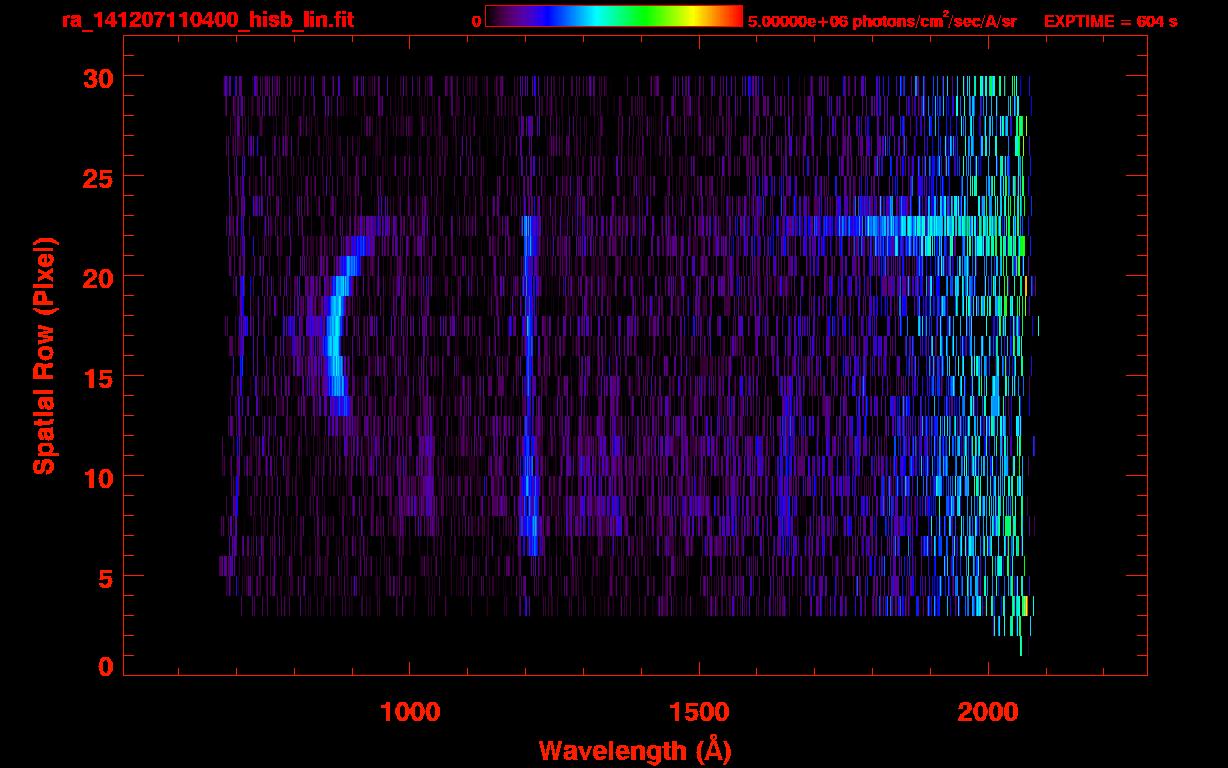This screenshot has width=1228, height=768.
Task: Click the Wavelength (Å) axis title
Action: click(635, 749)
